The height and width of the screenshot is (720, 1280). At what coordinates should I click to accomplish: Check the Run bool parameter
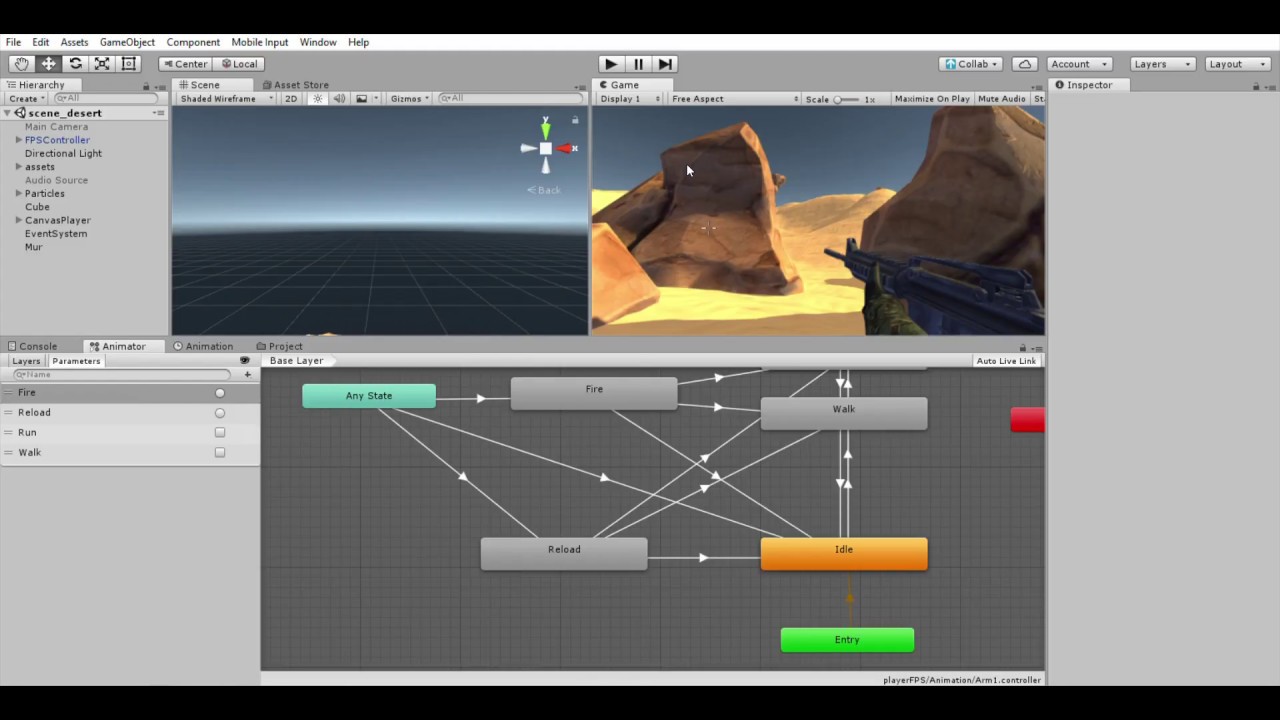click(220, 433)
